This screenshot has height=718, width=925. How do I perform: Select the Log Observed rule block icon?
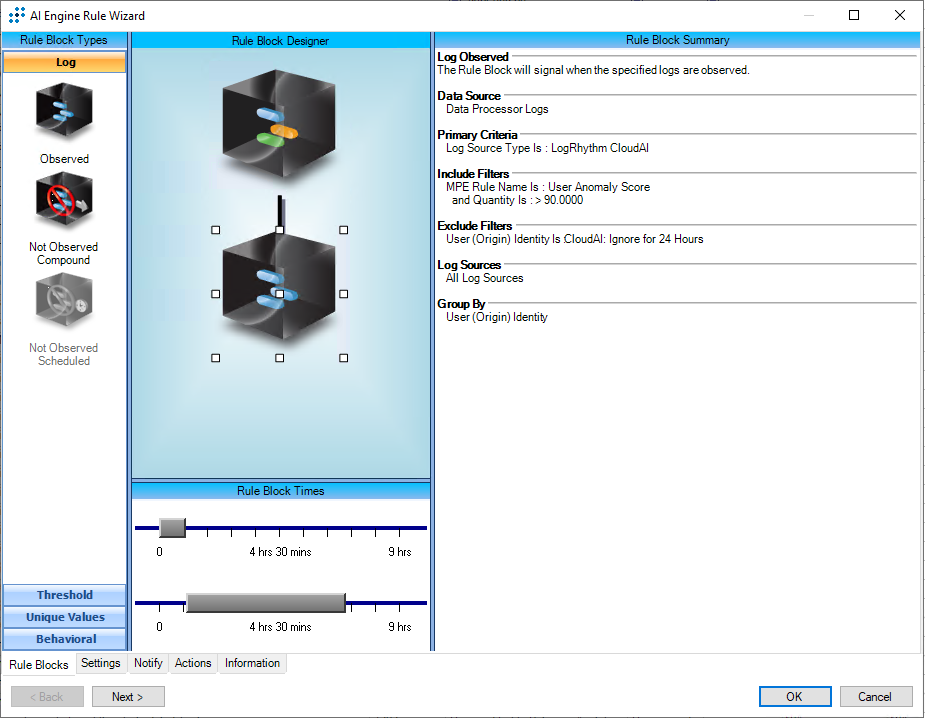click(64, 112)
